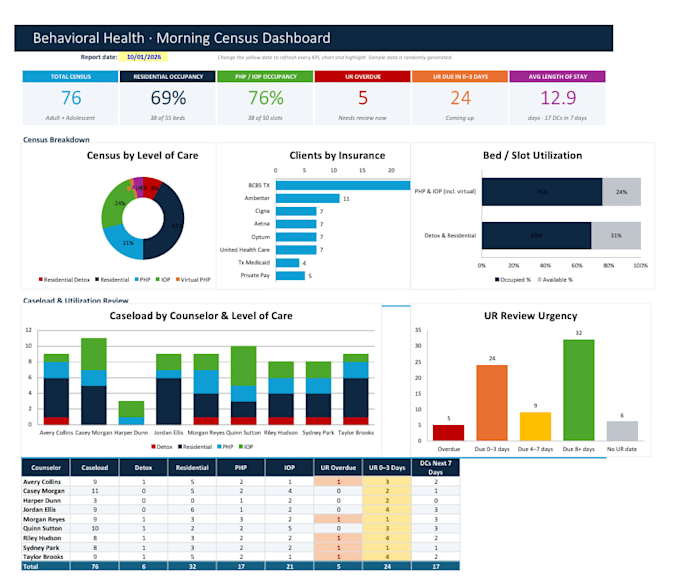Click the gray No UR date bar
680x583 pixels.
click(622, 431)
